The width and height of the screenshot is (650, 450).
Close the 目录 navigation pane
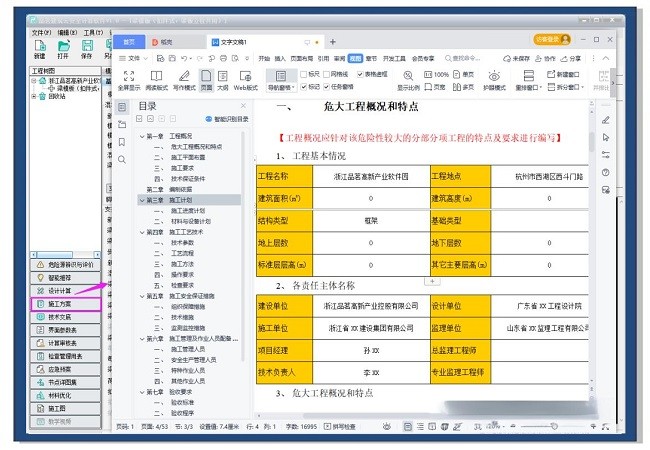tap(243, 106)
